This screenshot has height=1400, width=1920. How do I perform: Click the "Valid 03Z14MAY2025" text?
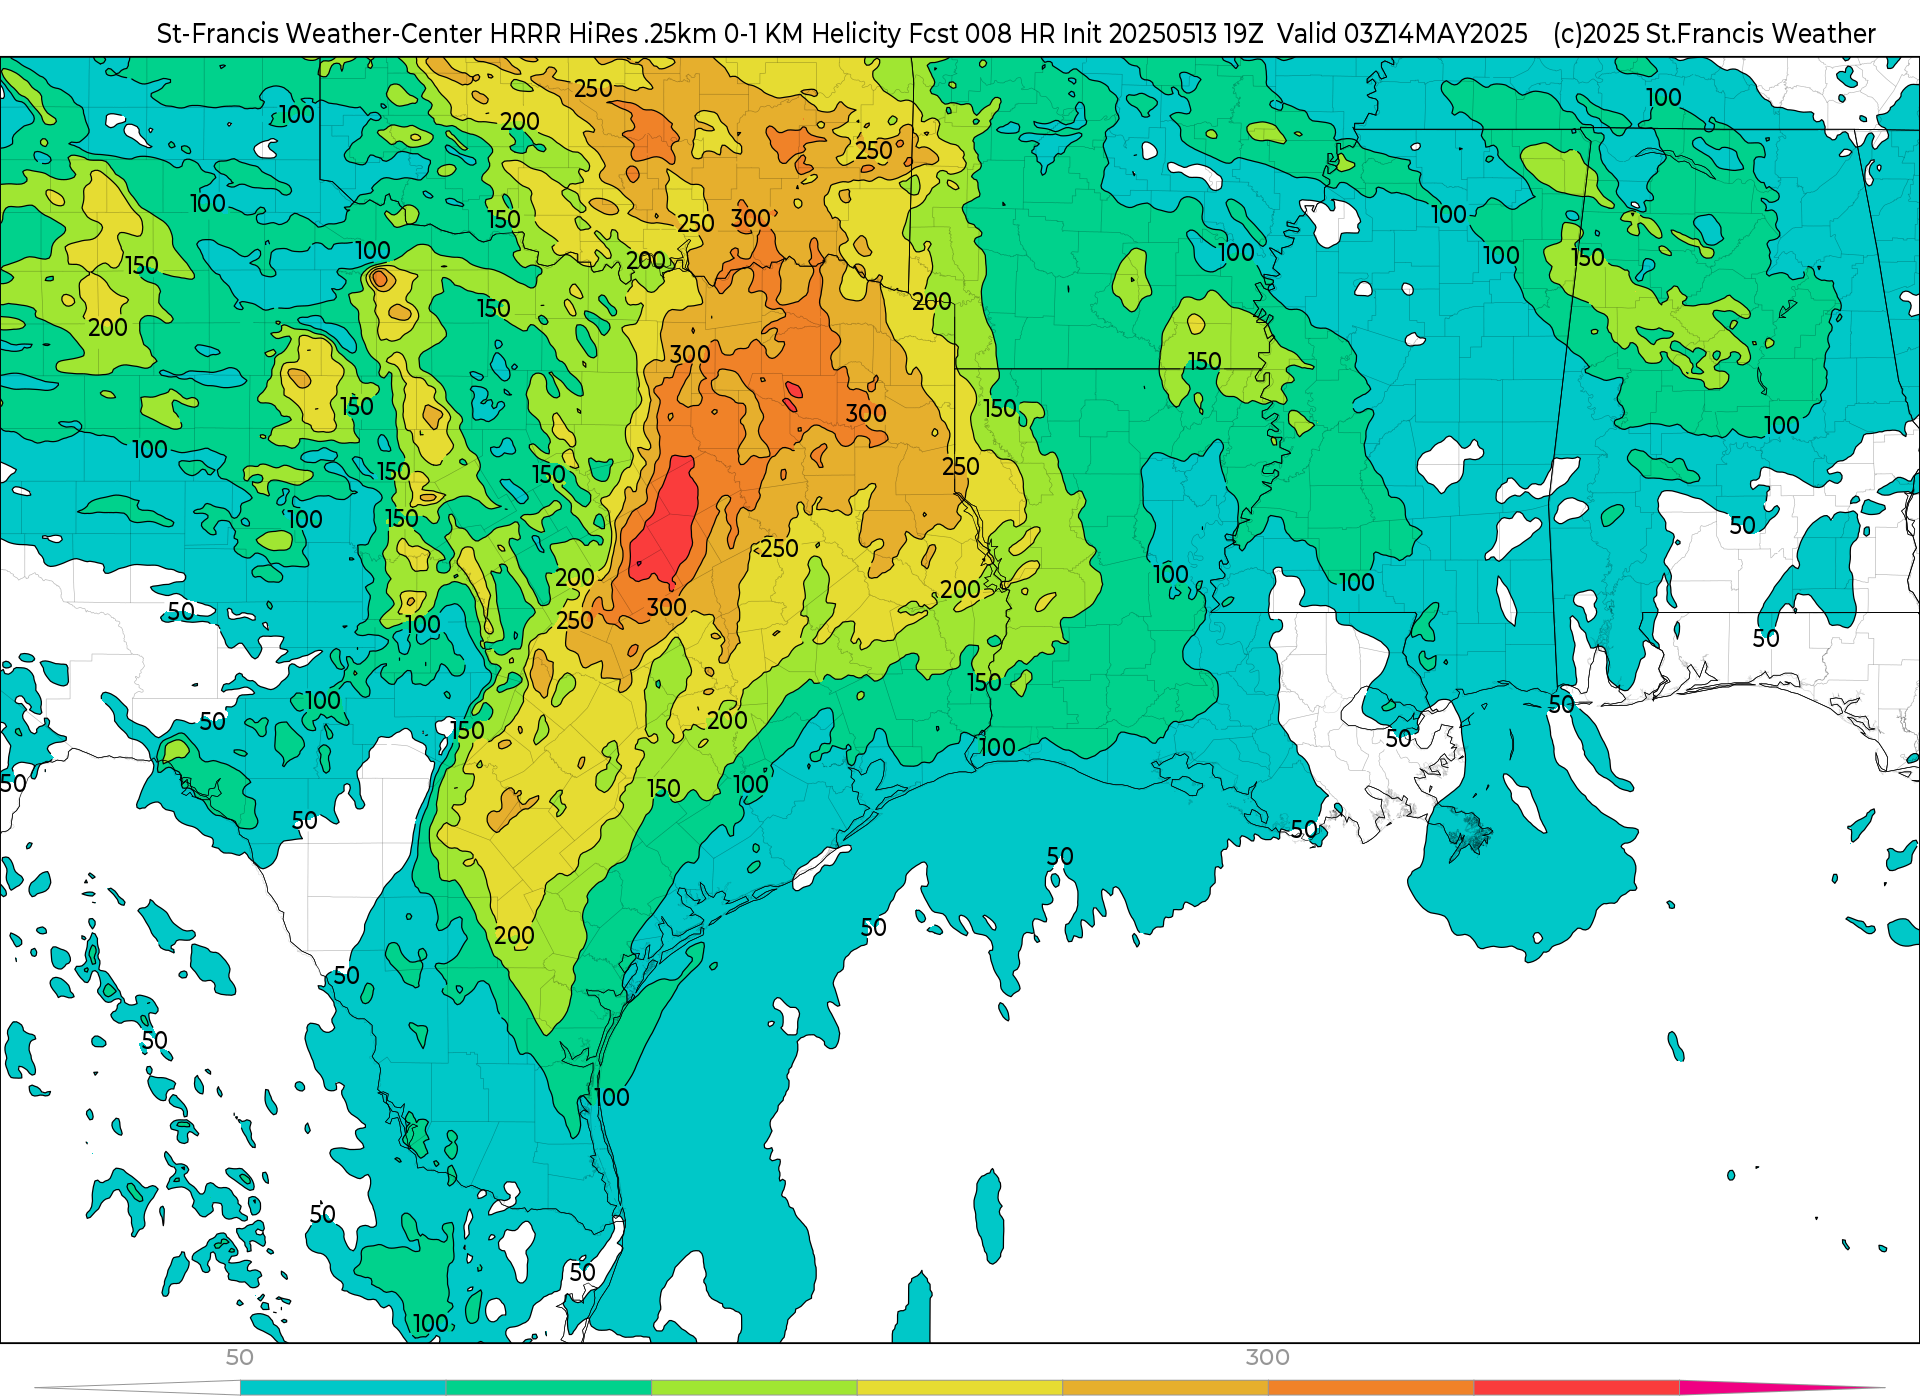point(1402,34)
